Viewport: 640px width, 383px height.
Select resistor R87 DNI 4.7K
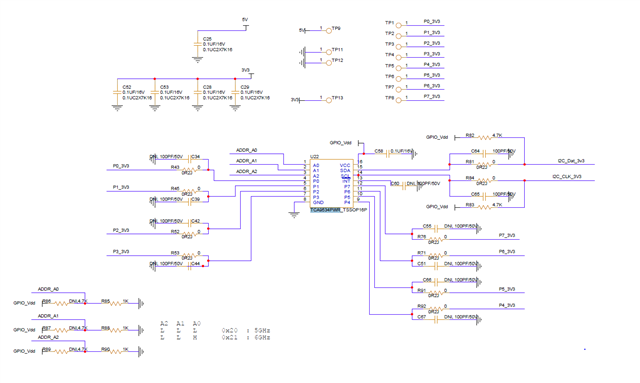tap(61, 330)
